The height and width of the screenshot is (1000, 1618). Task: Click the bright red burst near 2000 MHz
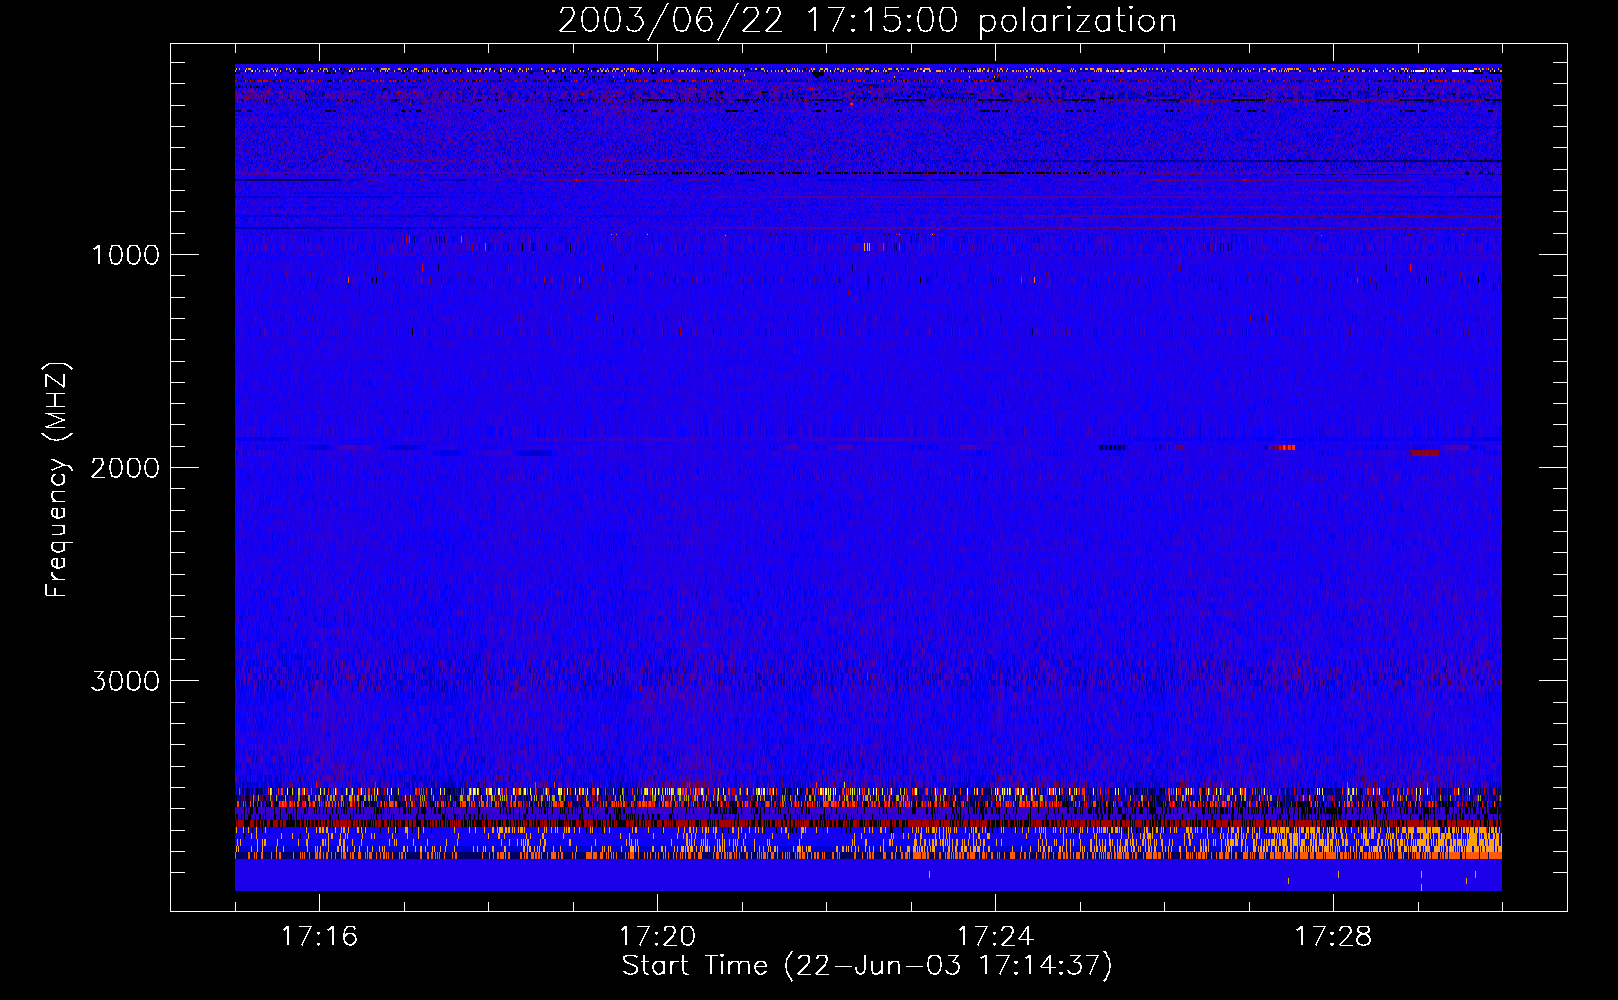(x=1286, y=447)
